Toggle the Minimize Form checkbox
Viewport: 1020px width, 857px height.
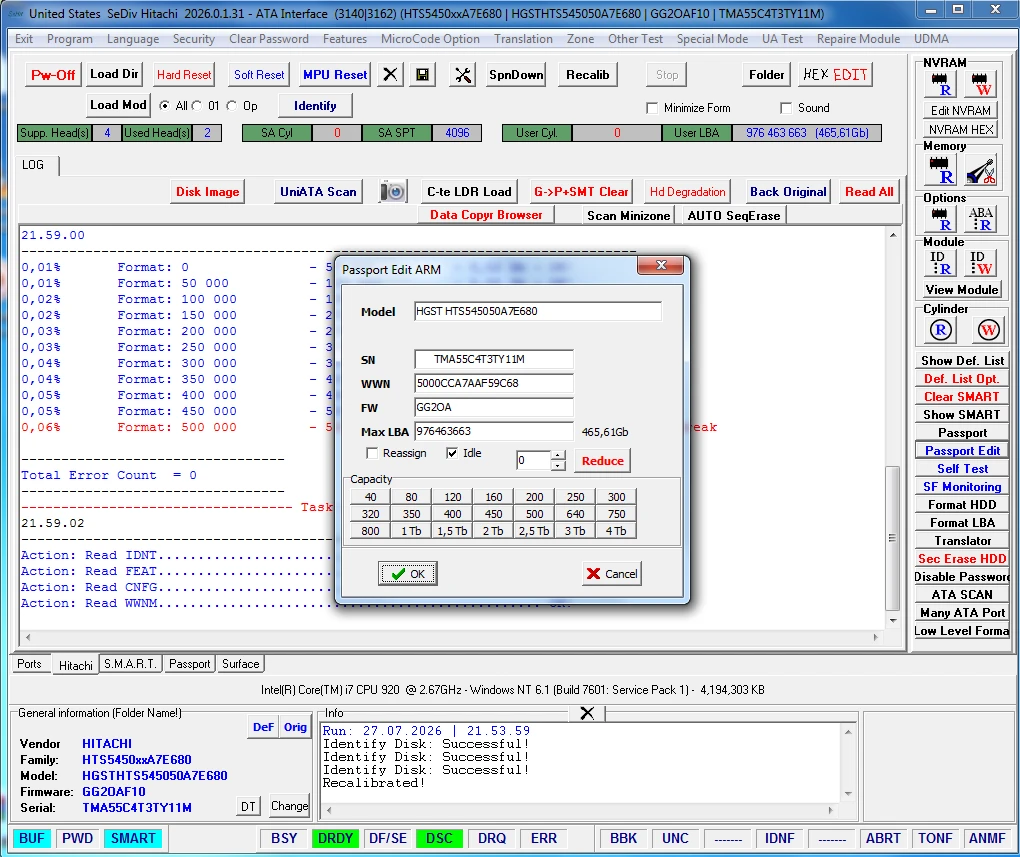652,108
